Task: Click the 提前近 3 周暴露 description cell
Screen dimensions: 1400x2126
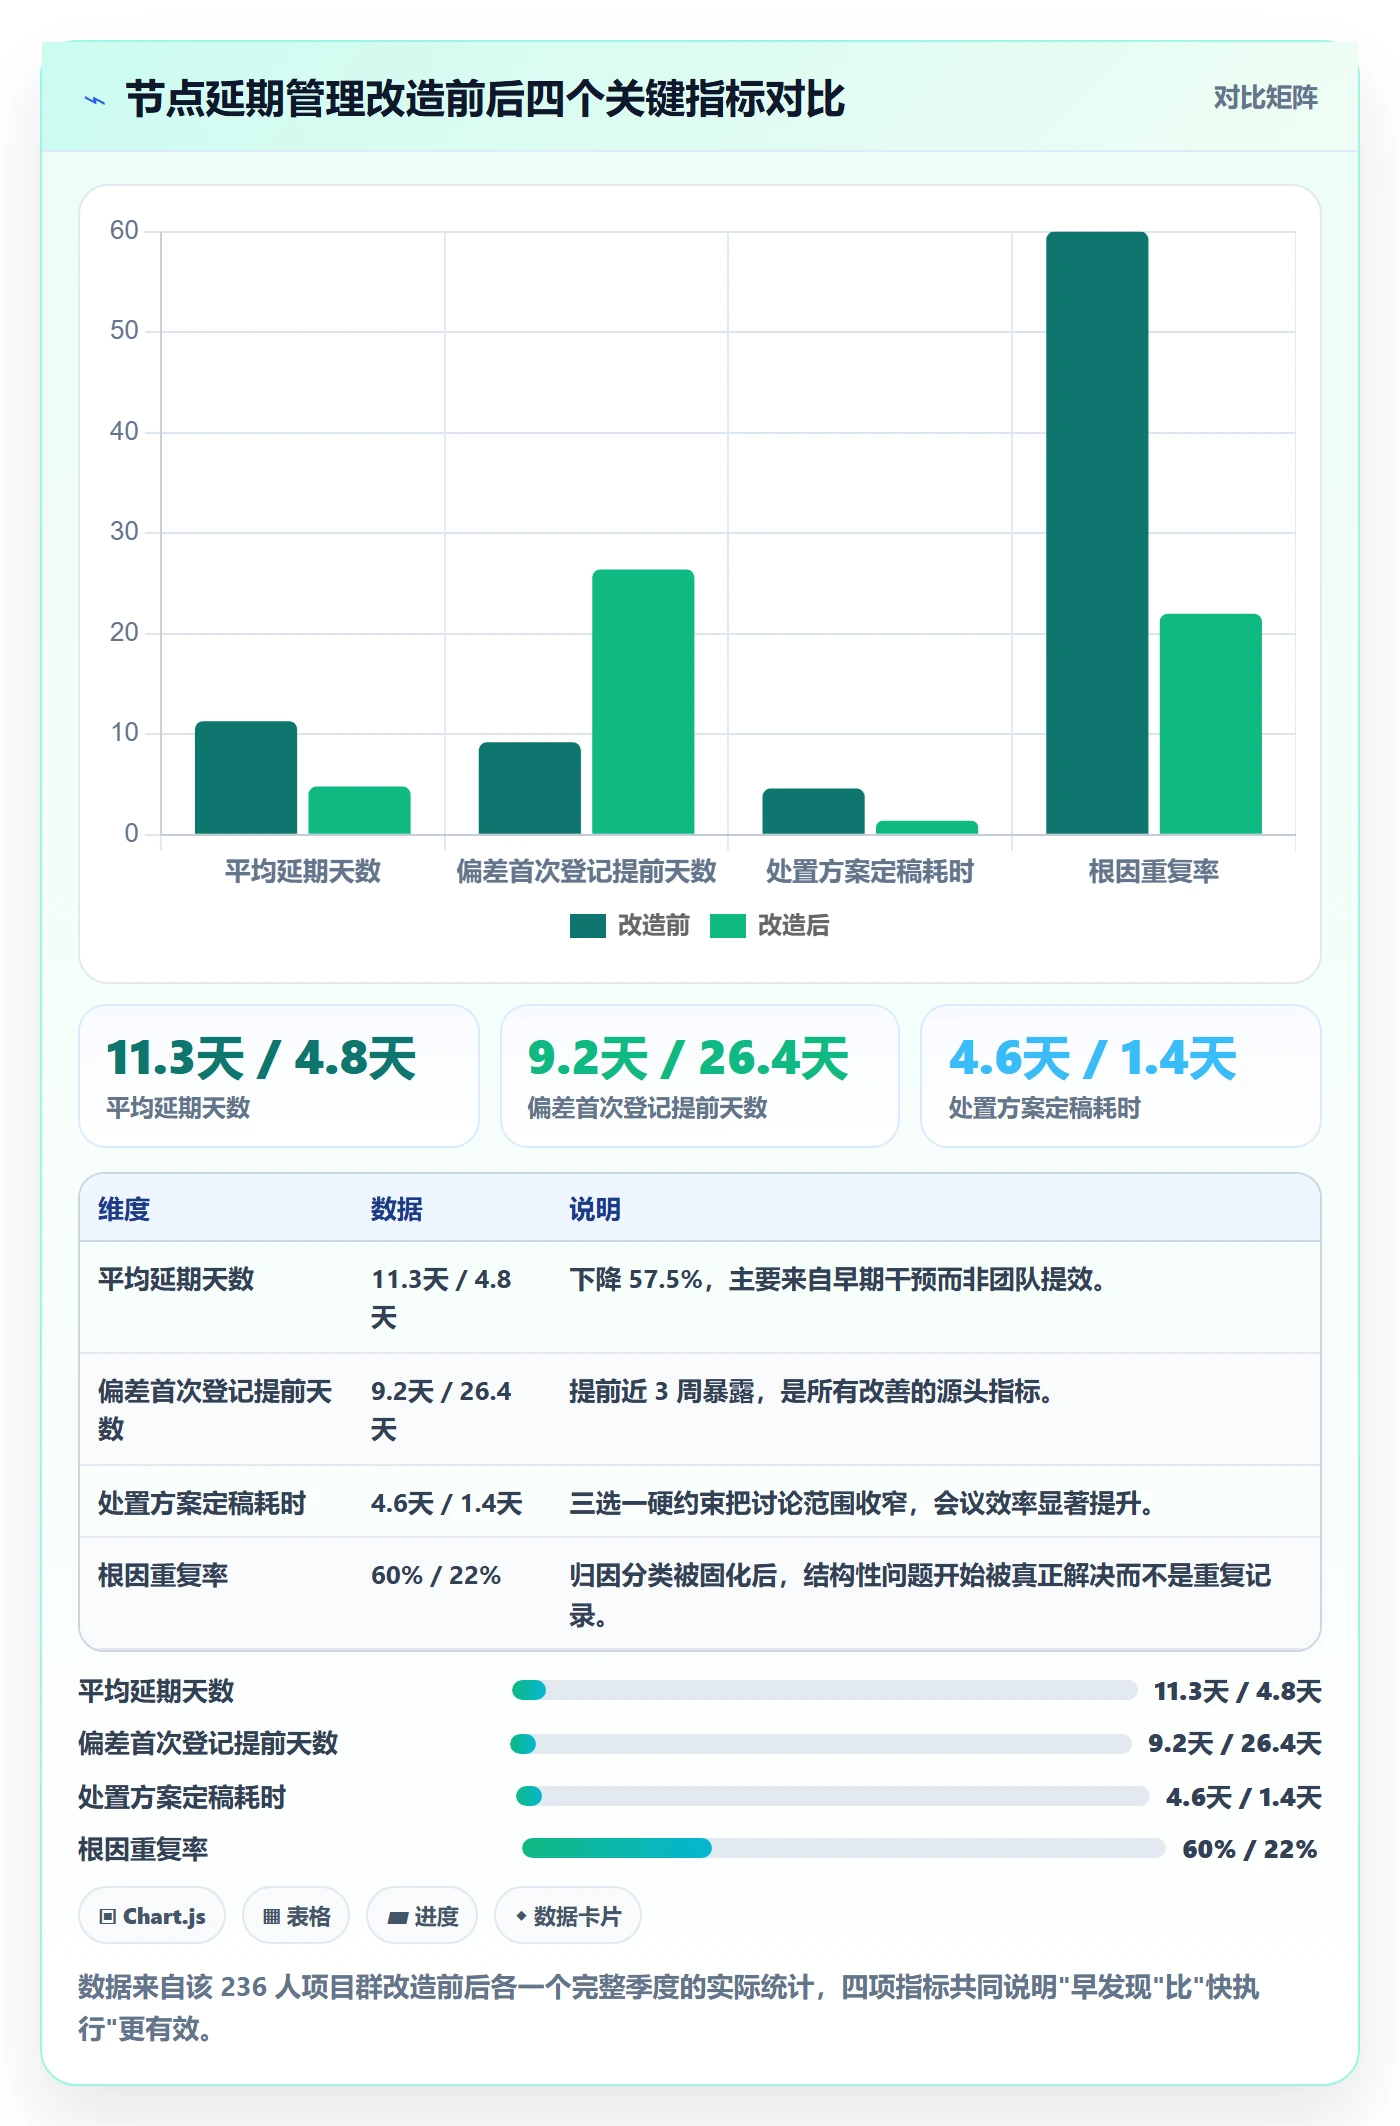Action: pos(811,1392)
